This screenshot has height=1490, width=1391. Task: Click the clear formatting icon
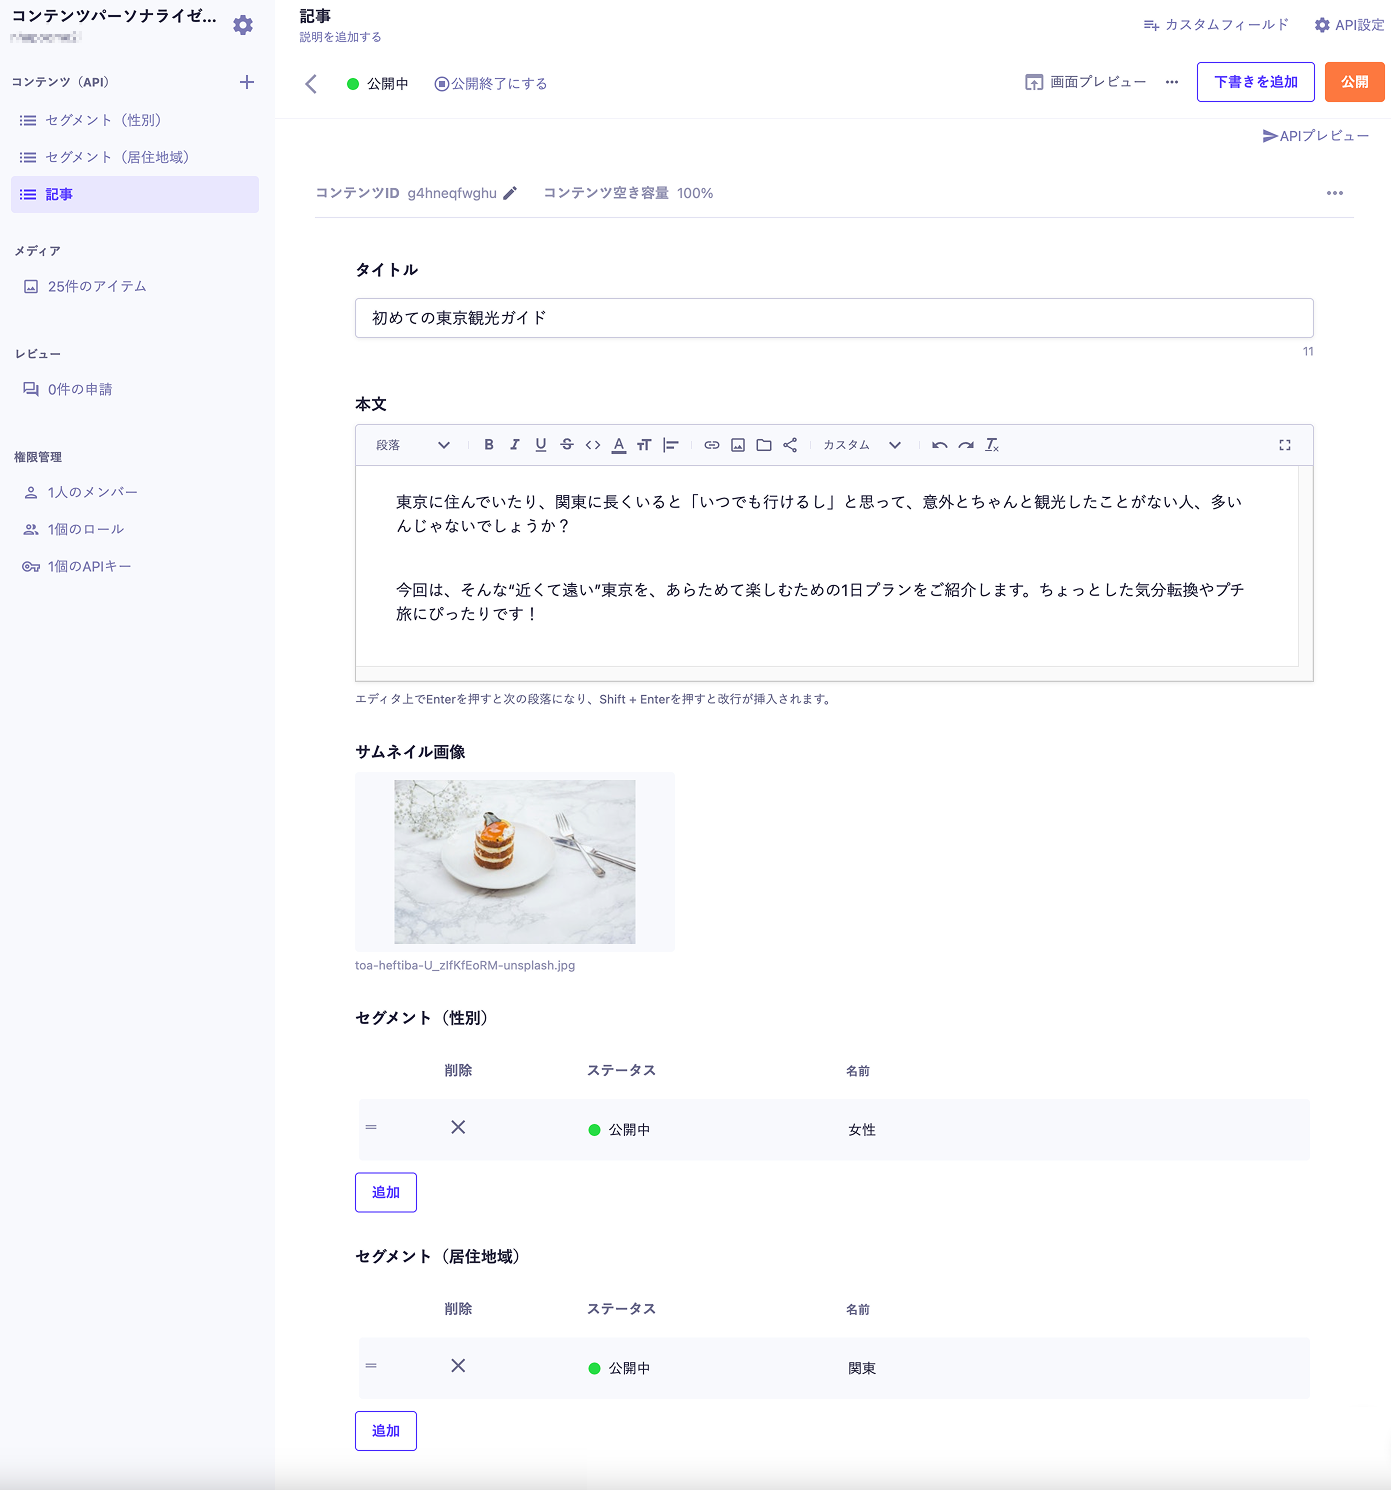tap(992, 445)
